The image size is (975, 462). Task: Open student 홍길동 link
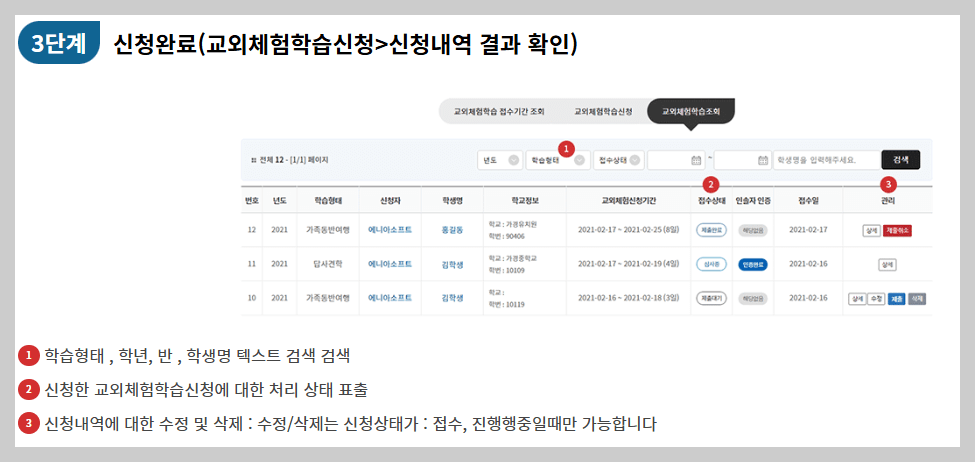(x=453, y=230)
